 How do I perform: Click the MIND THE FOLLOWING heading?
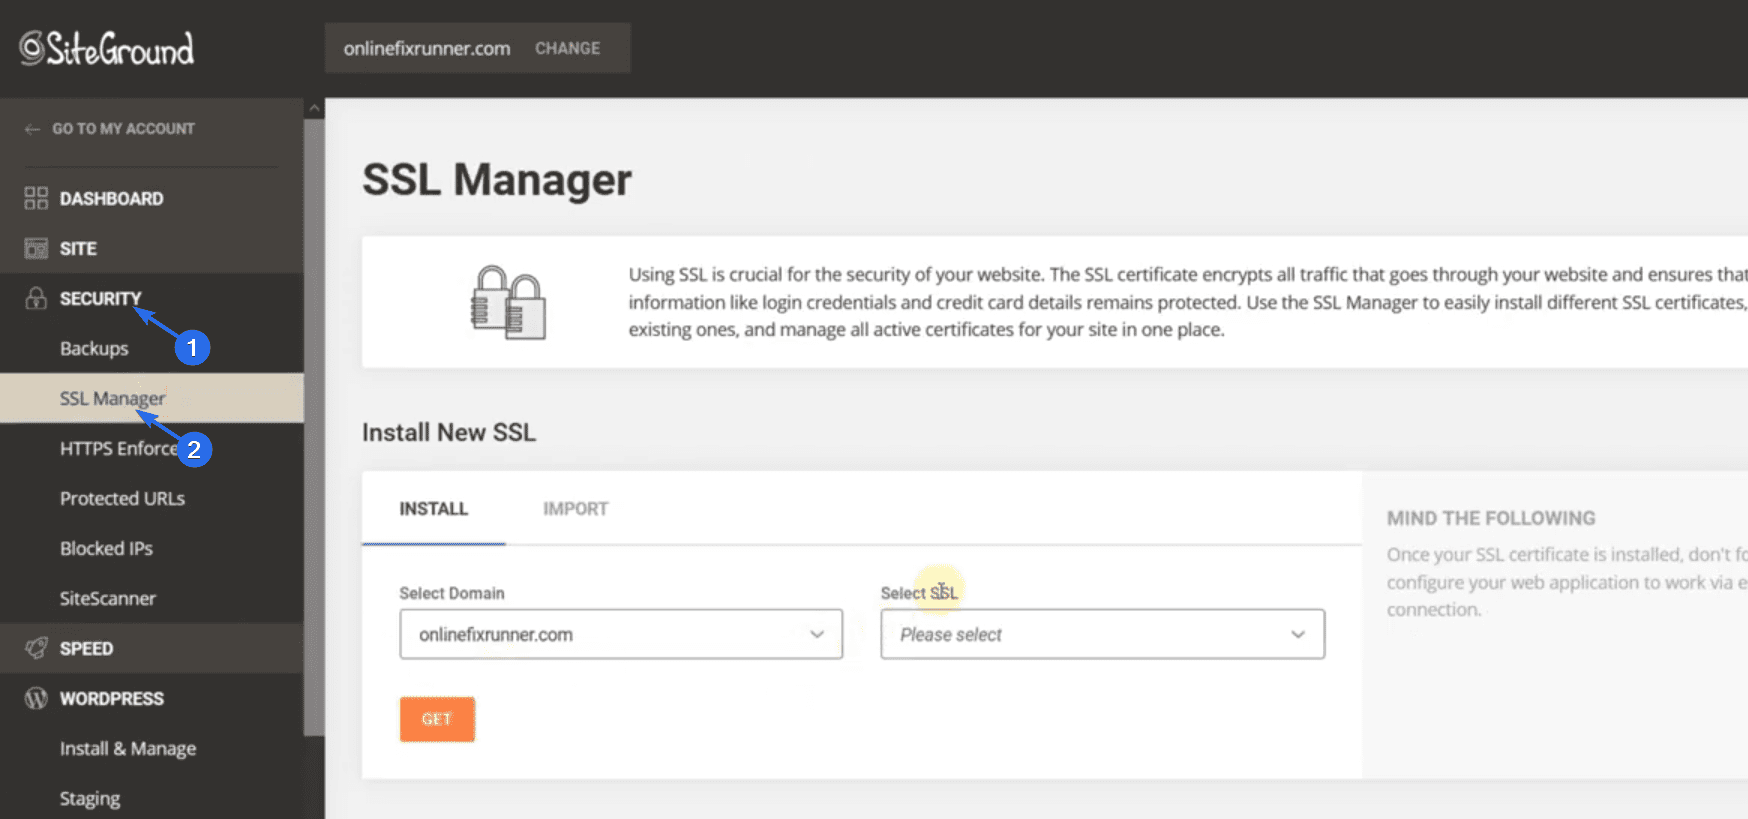point(1491,518)
